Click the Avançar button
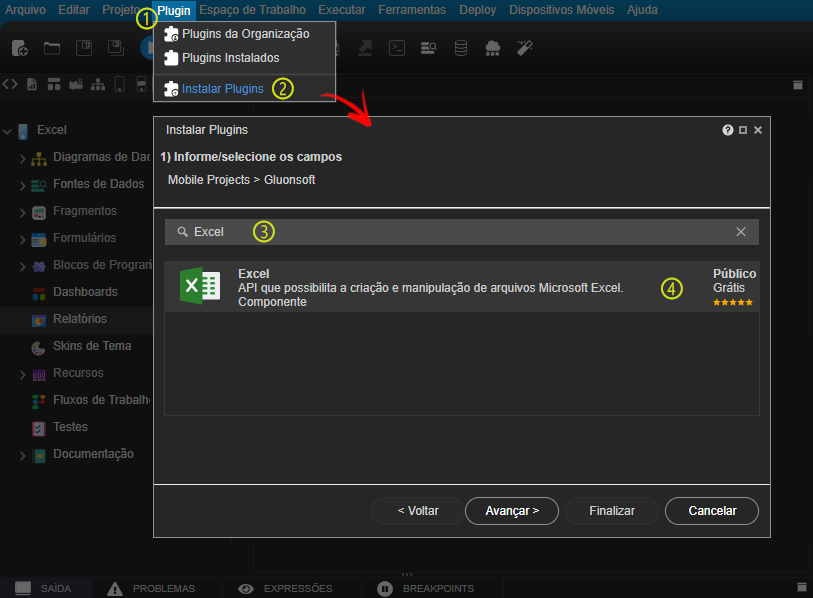The height and width of the screenshot is (598, 813). click(x=512, y=511)
